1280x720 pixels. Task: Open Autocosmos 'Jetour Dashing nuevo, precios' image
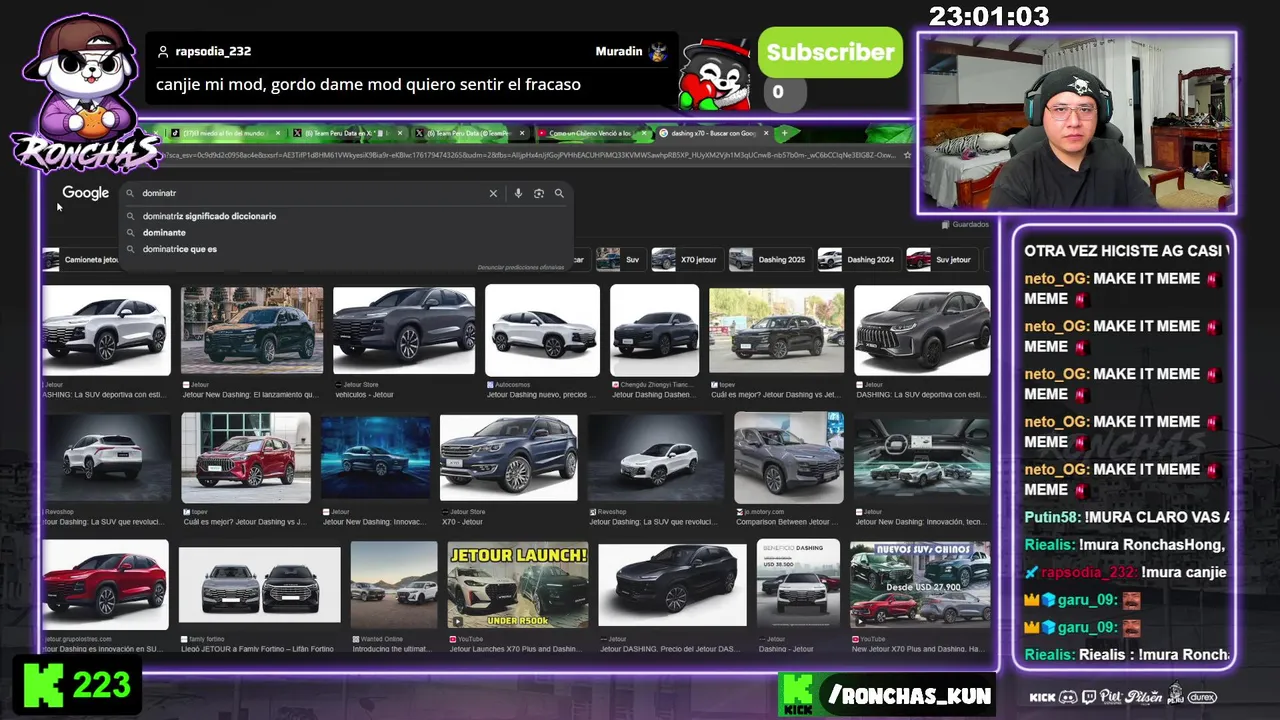(x=542, y=330)
